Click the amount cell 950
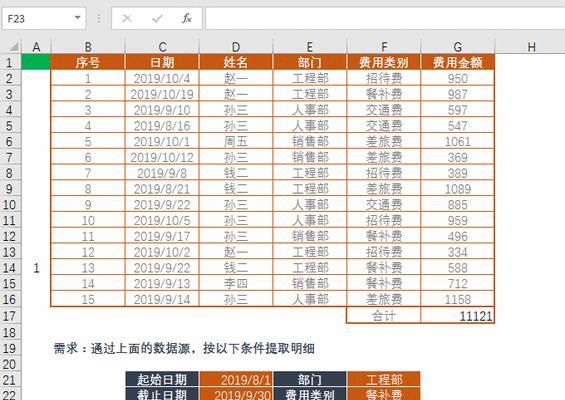 [x=458, y=78]
